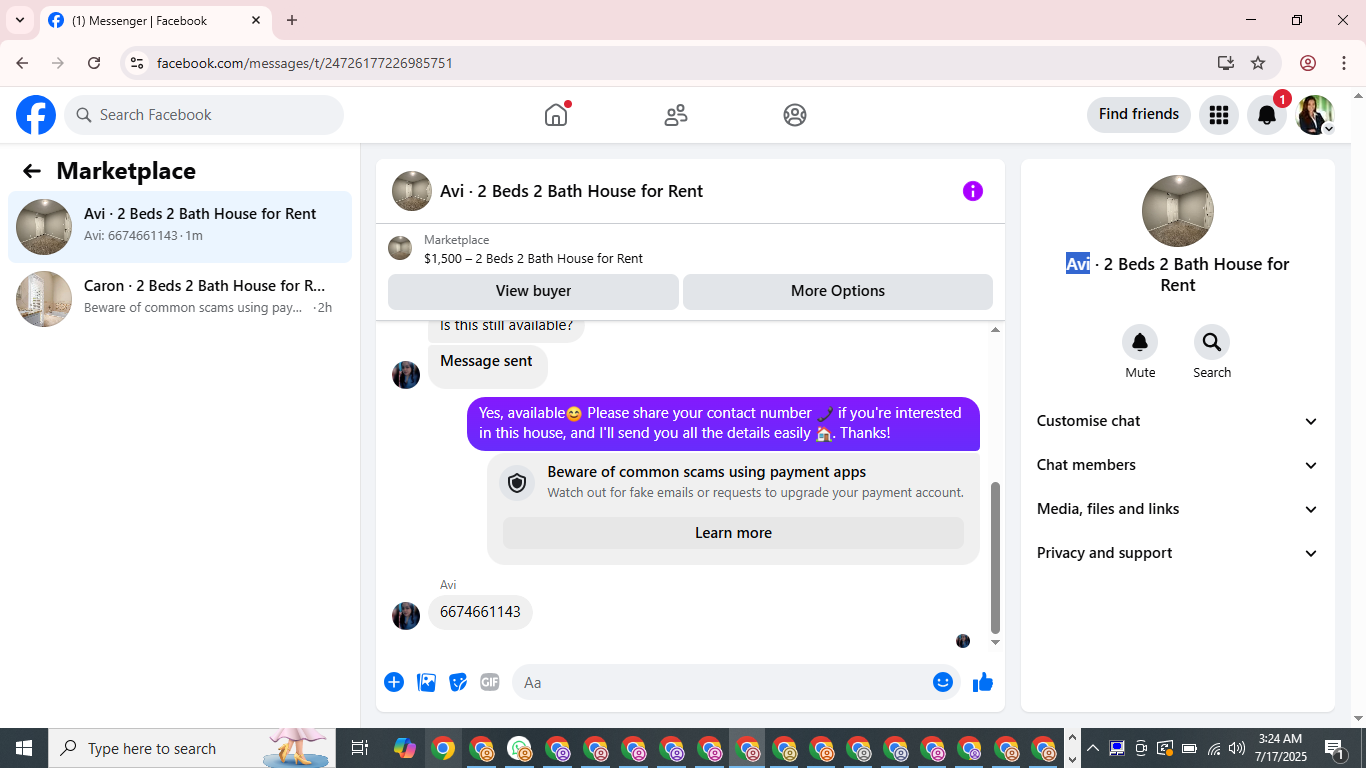Viewport: 1366px width, 768px height.
Task: Click the chat scrollbar up arrow
Action: (995, 329)
